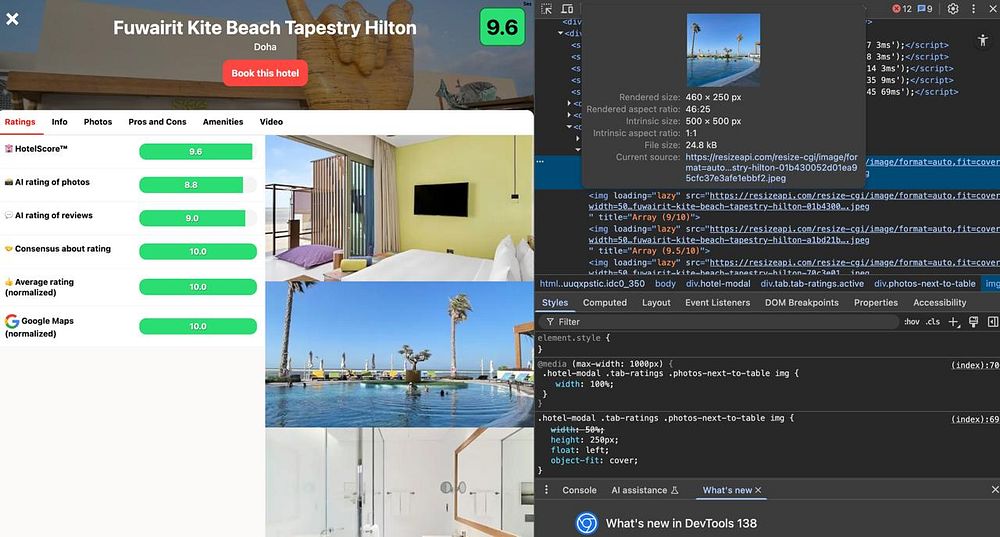Close the What's new drawer tab
The image size is (1000, 537).
758,490
